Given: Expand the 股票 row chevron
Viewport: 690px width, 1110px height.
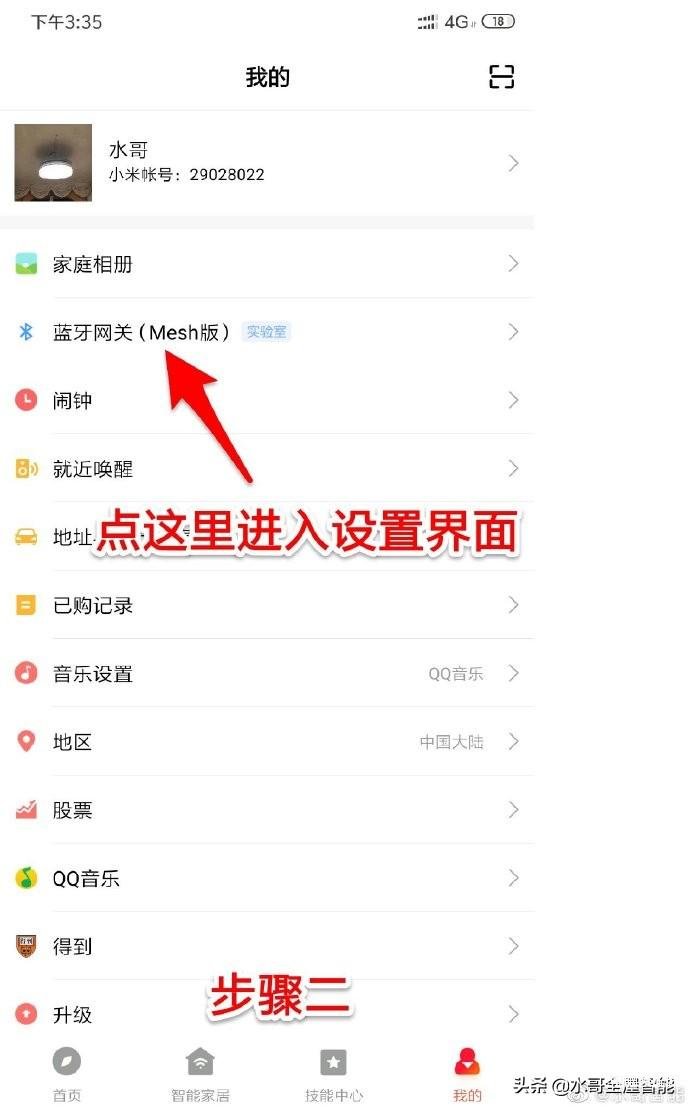Looking at the screenshot, I should click(x=514, y=809).
